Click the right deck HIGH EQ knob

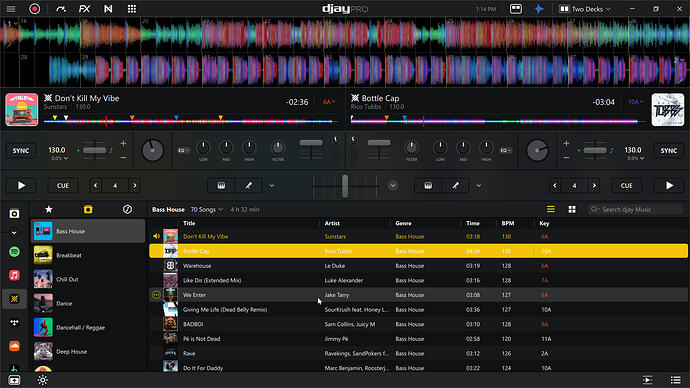[486, 147]
